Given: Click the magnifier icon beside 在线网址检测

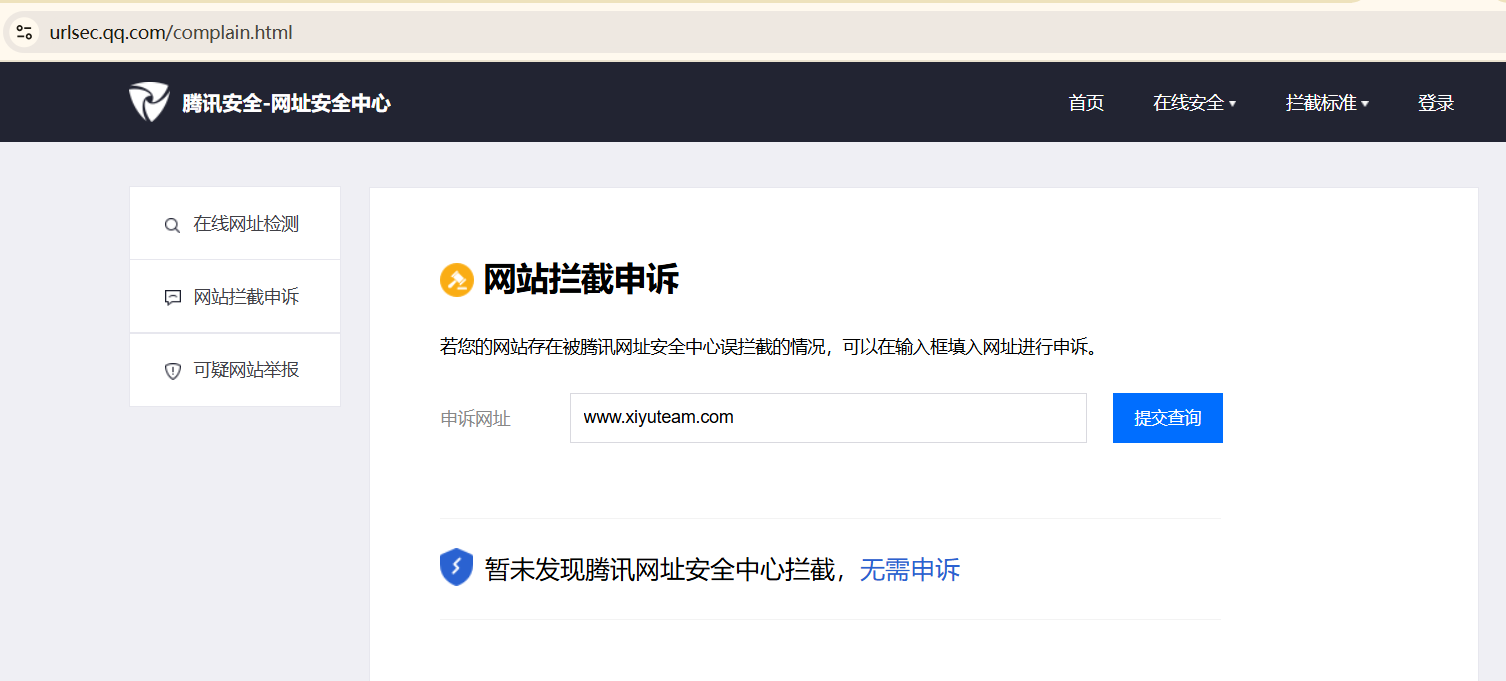Looking at the screenshot, I should tap(172, 225).
